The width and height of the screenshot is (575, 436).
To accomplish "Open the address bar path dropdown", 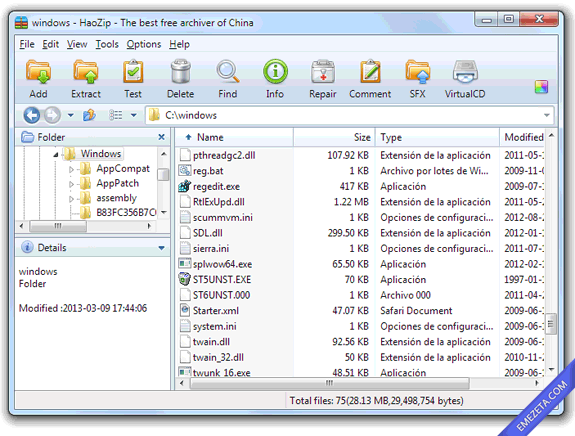I will (x=546, y=115).
